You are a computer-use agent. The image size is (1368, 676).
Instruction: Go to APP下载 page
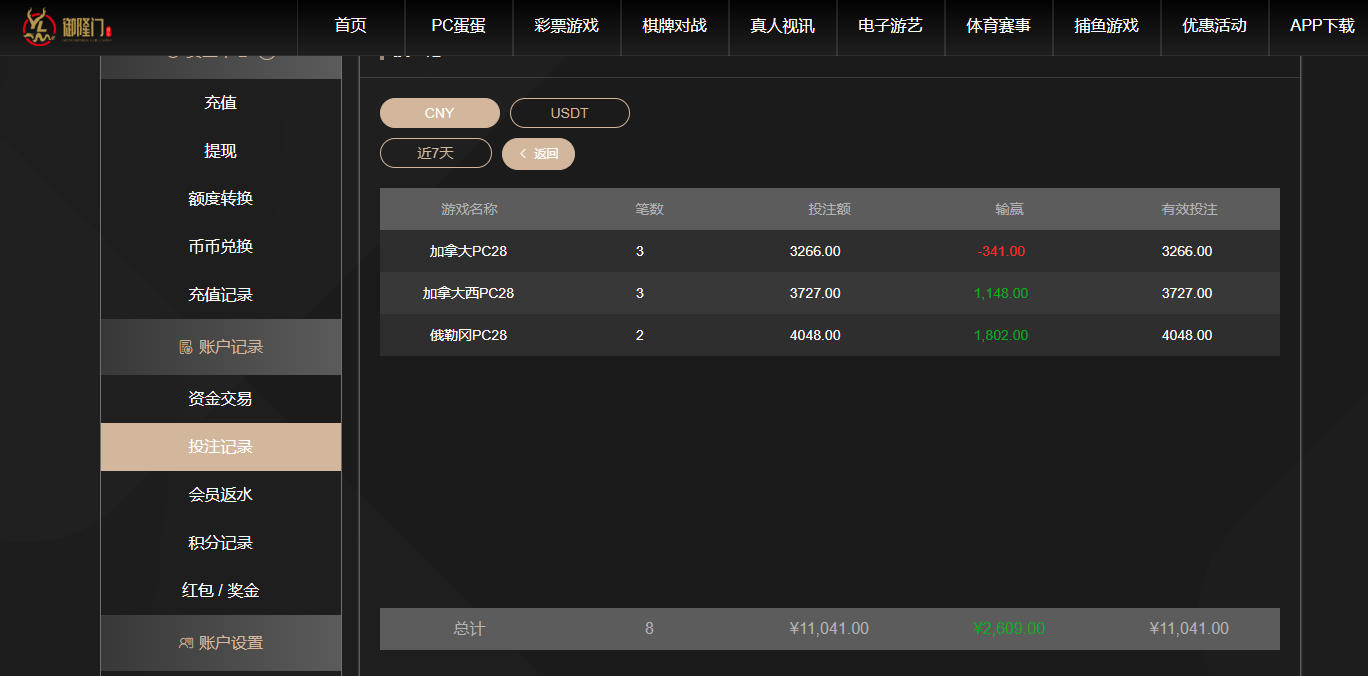point(1322,26)
